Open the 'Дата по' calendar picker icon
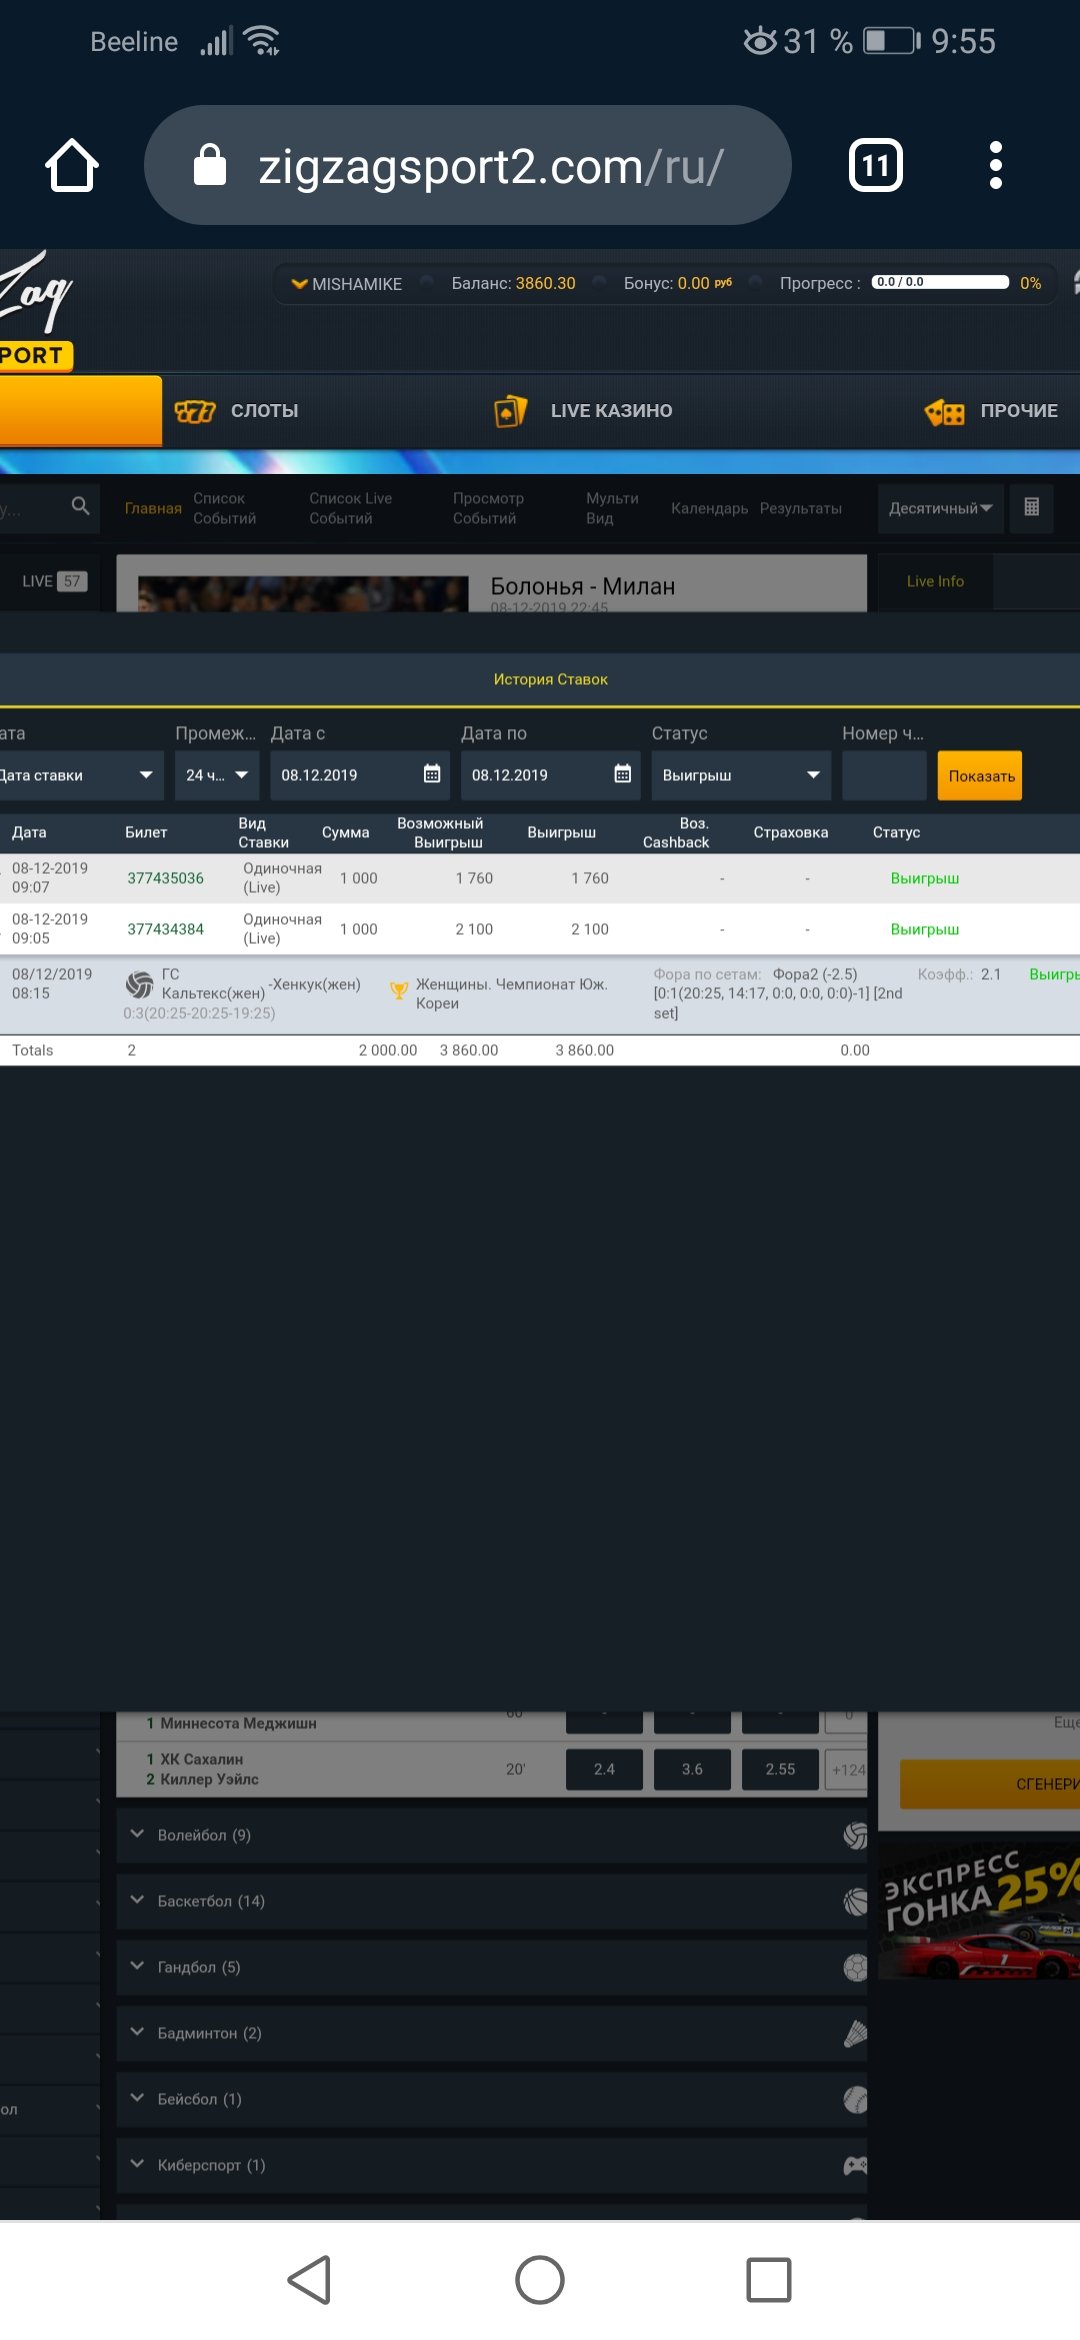 pyautogui.click(x=622, y=775)
